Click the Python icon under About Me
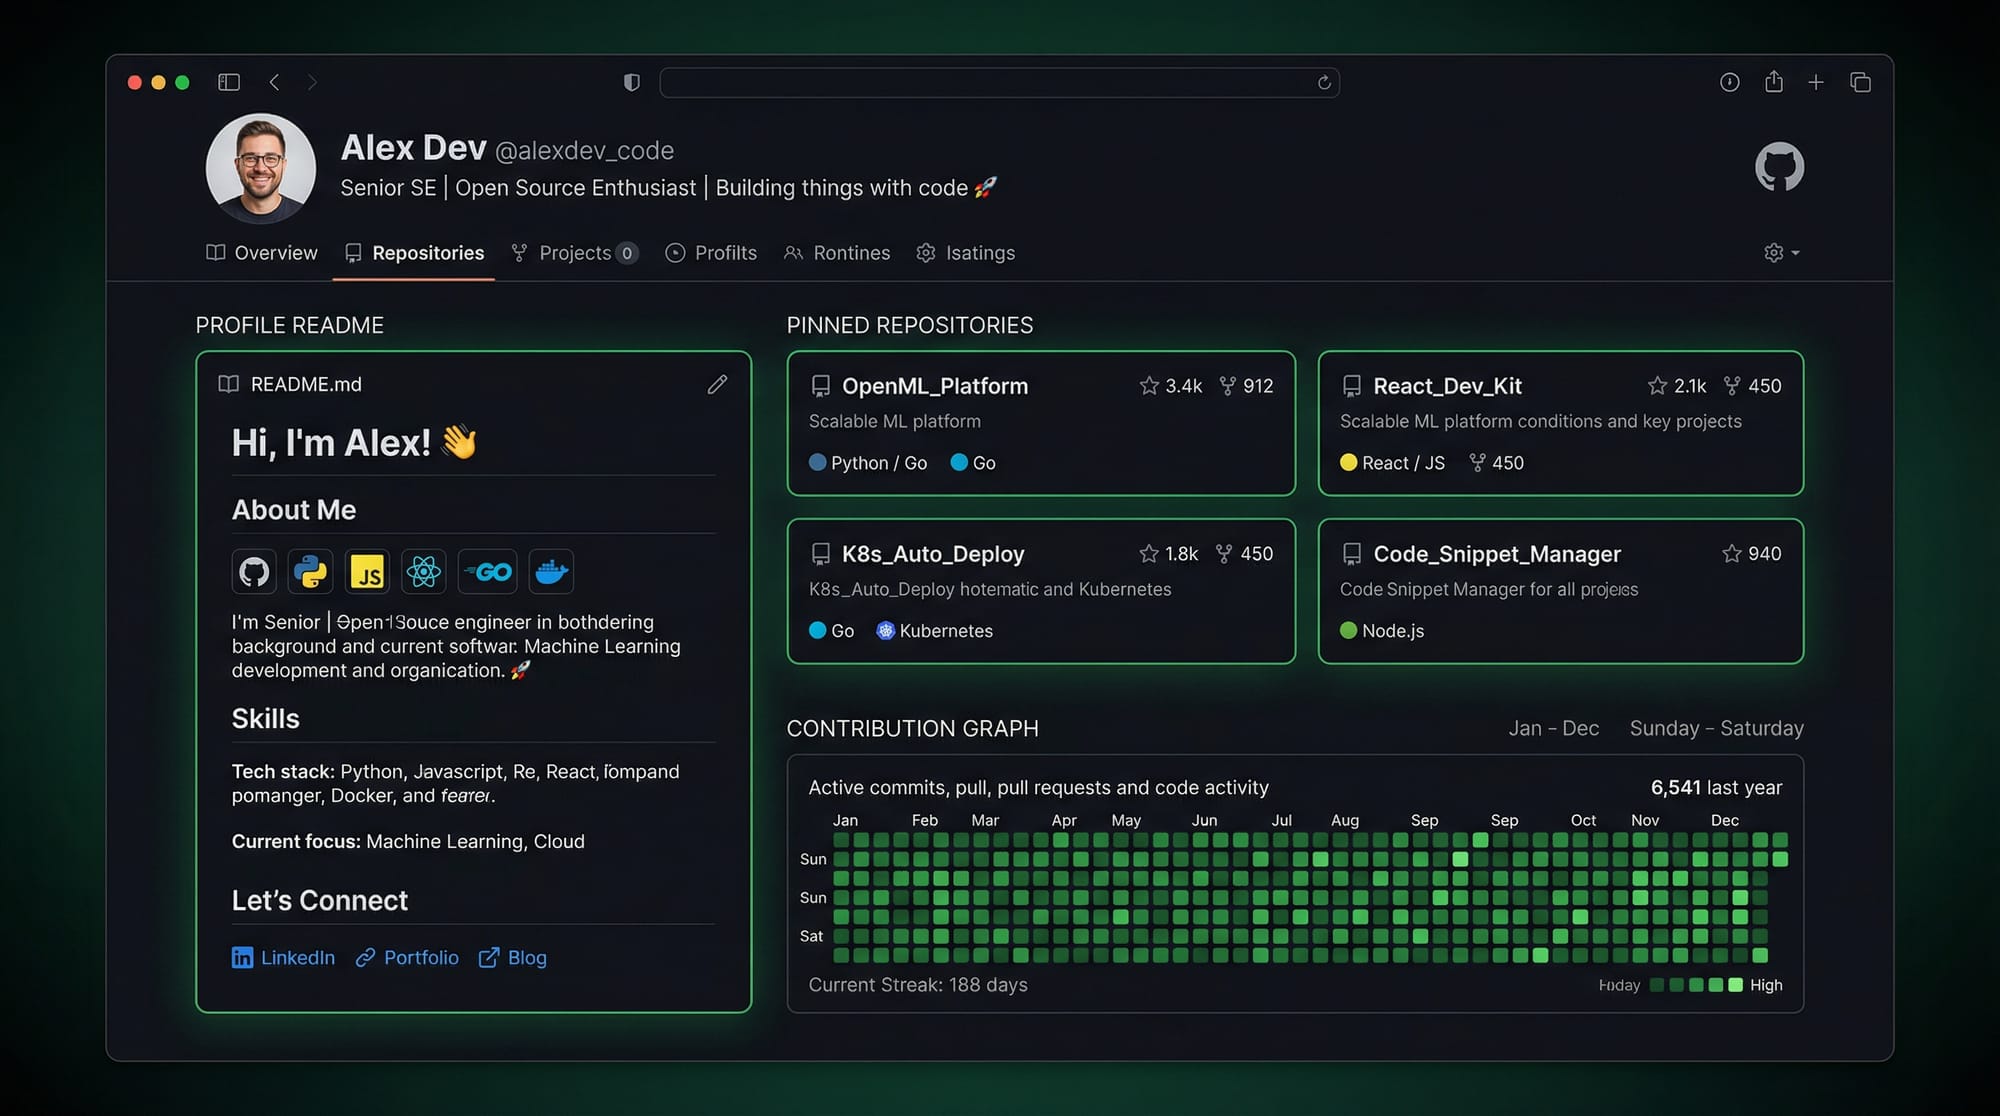 click(310, 572)
